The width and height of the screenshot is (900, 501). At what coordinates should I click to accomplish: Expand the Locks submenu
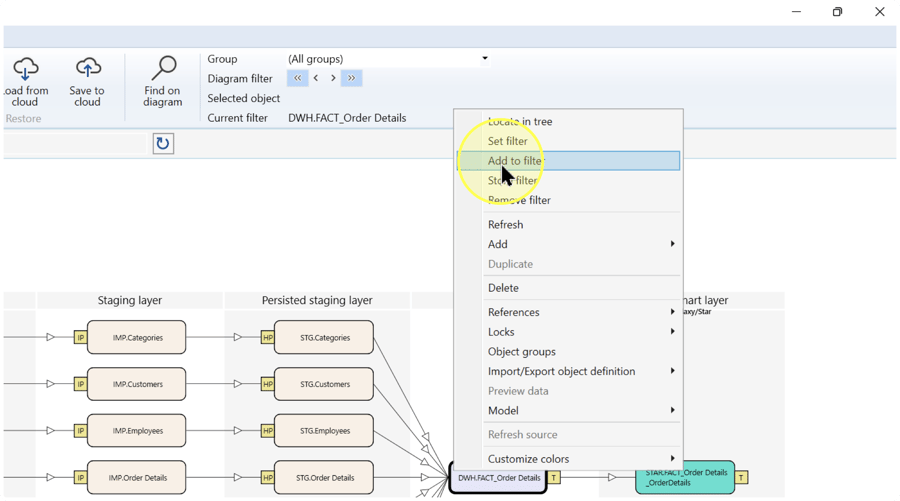pos(581,332)
